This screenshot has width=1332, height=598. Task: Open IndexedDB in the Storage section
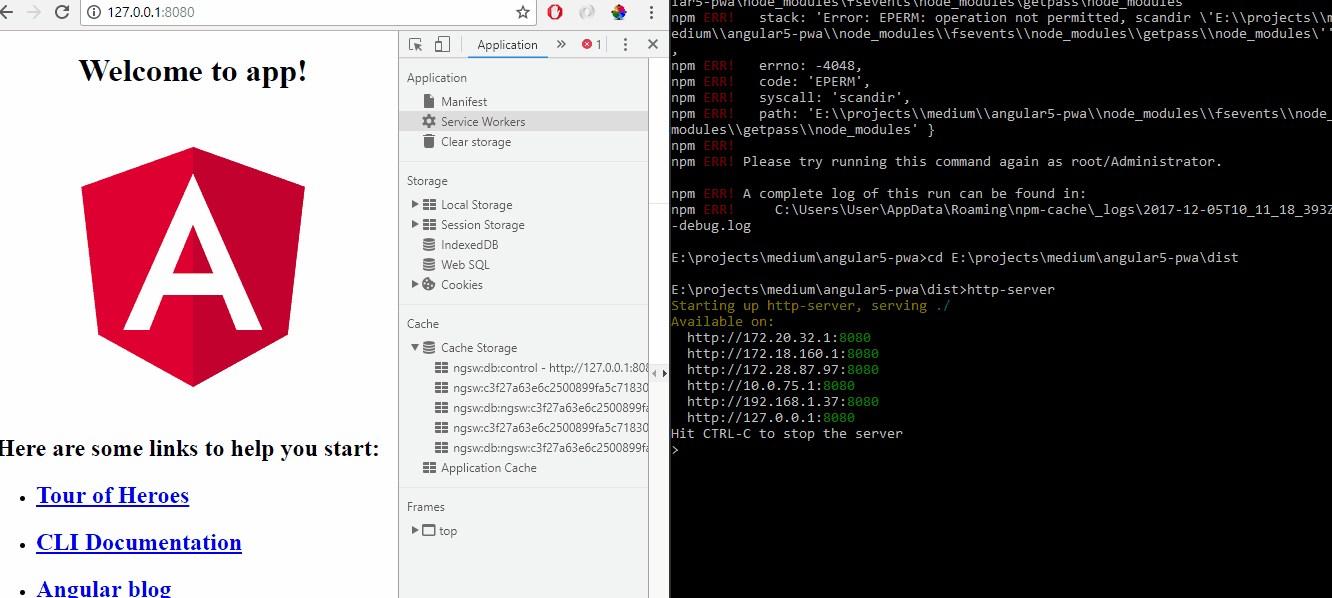[x=469, y=244]
